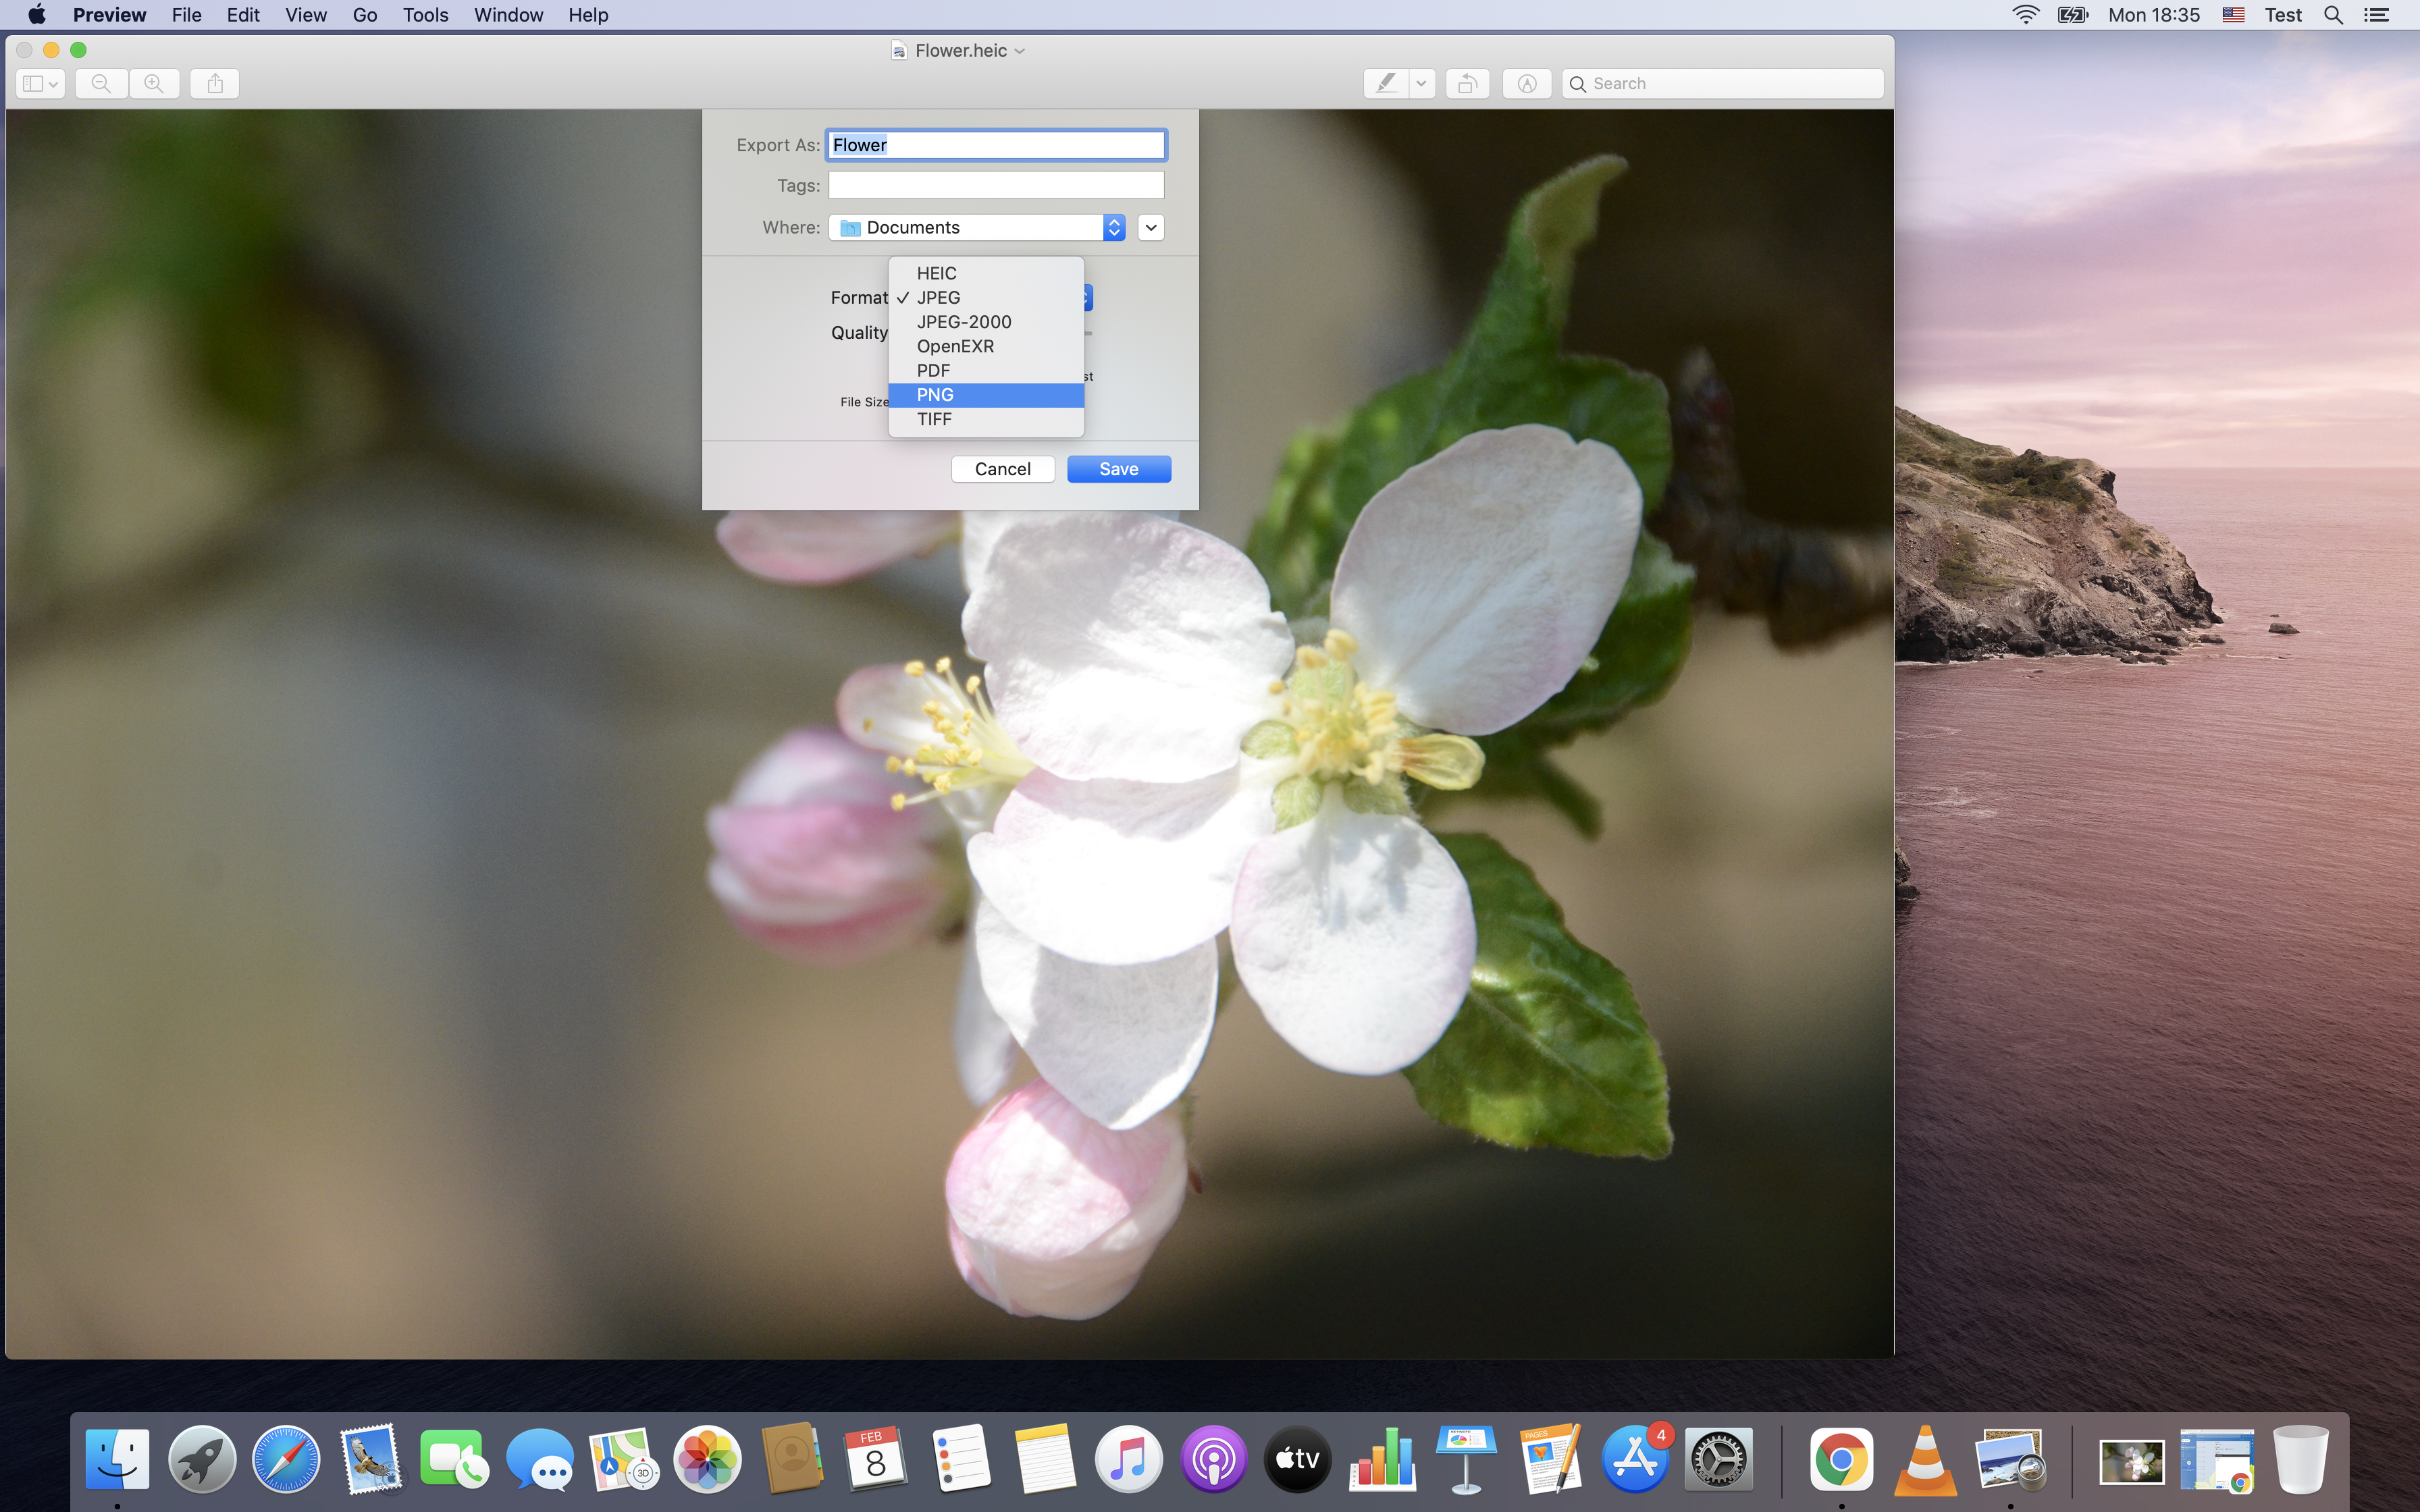Open the Documents location popup
The height and width of the screenshot is (1512, 2420).
pos(977,227)
